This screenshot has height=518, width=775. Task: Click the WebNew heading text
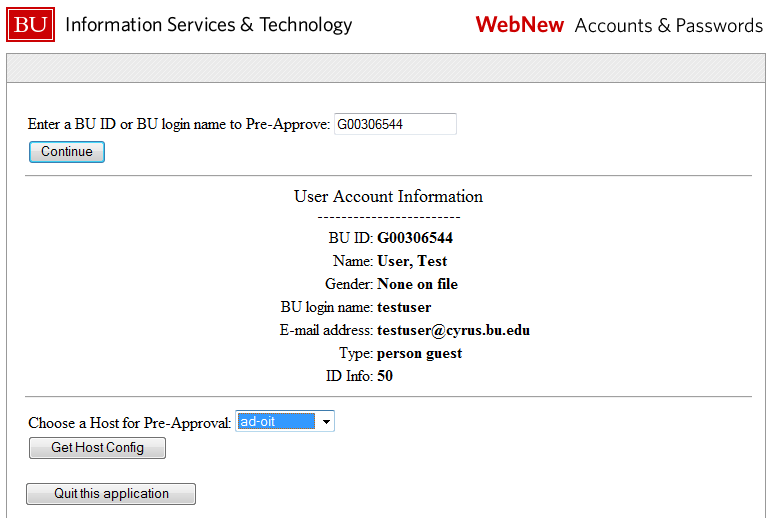coord(519,25)
